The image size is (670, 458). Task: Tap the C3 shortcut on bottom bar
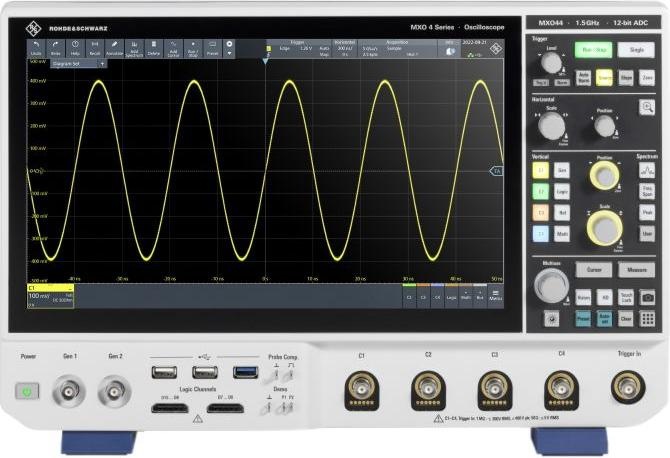(x=423, y=296)
